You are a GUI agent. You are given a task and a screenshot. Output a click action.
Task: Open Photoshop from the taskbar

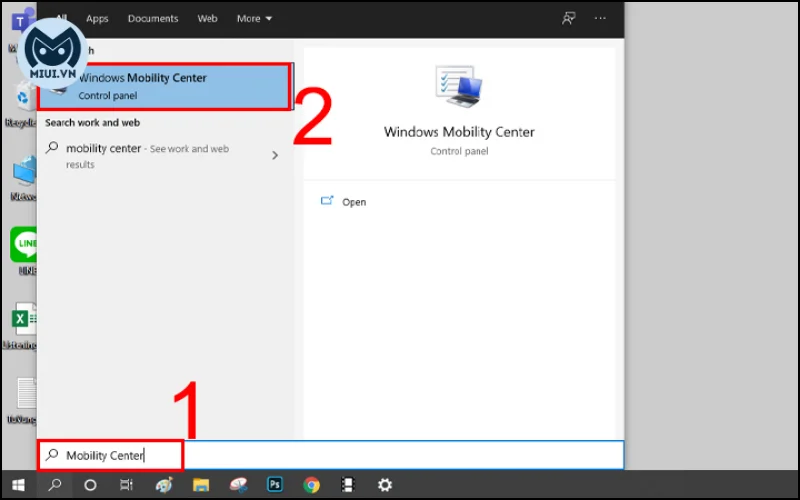pyautogui.click(x=274, y=484)
